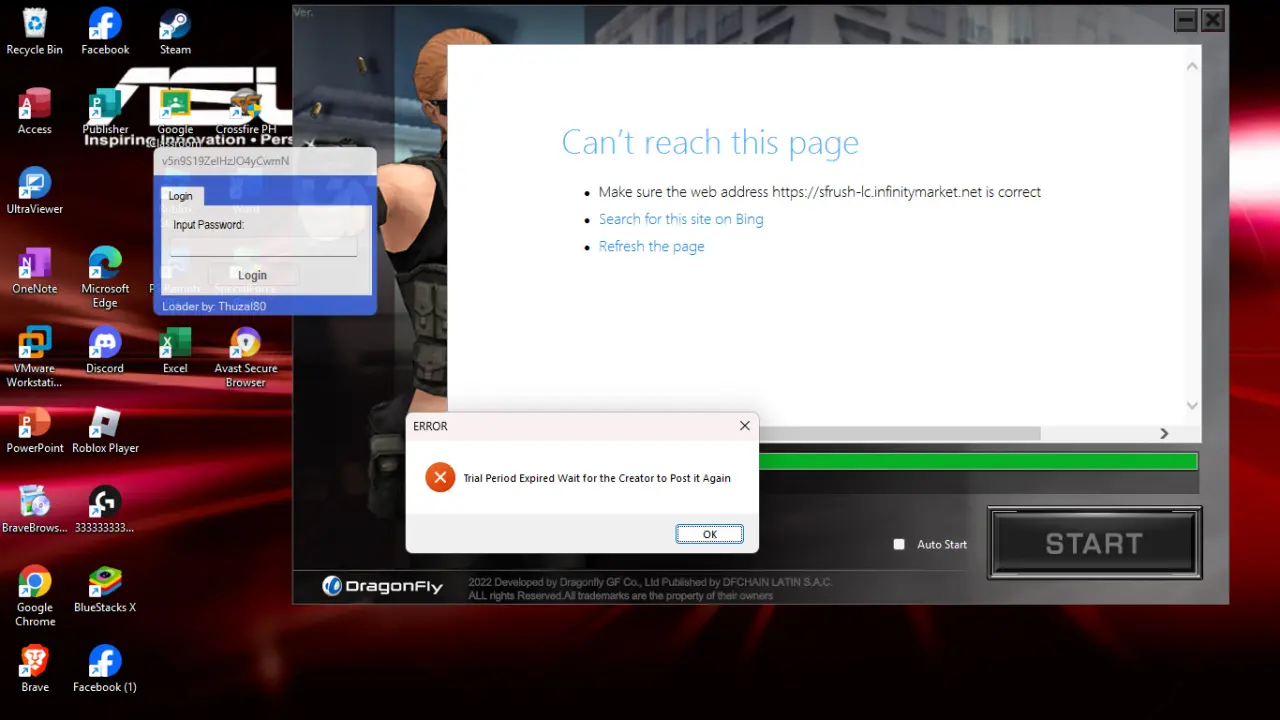Click the red error icon in the dialog
Viewport: 1280px width, 720px height.
click(440, 478)
